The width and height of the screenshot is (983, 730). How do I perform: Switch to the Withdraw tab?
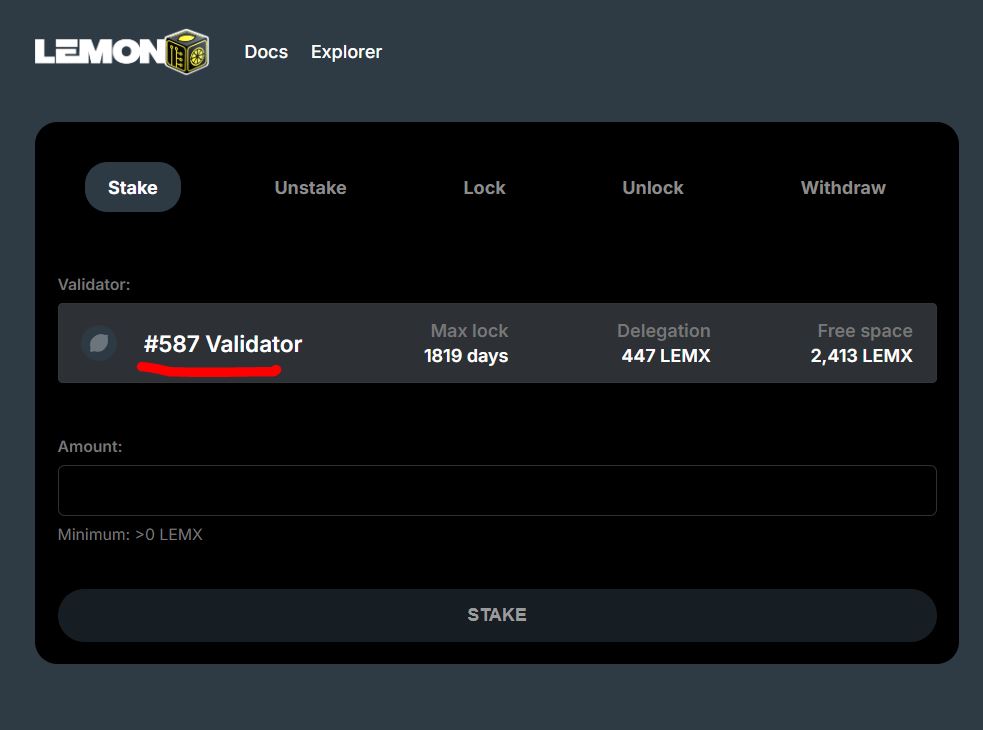pos(843,188)
